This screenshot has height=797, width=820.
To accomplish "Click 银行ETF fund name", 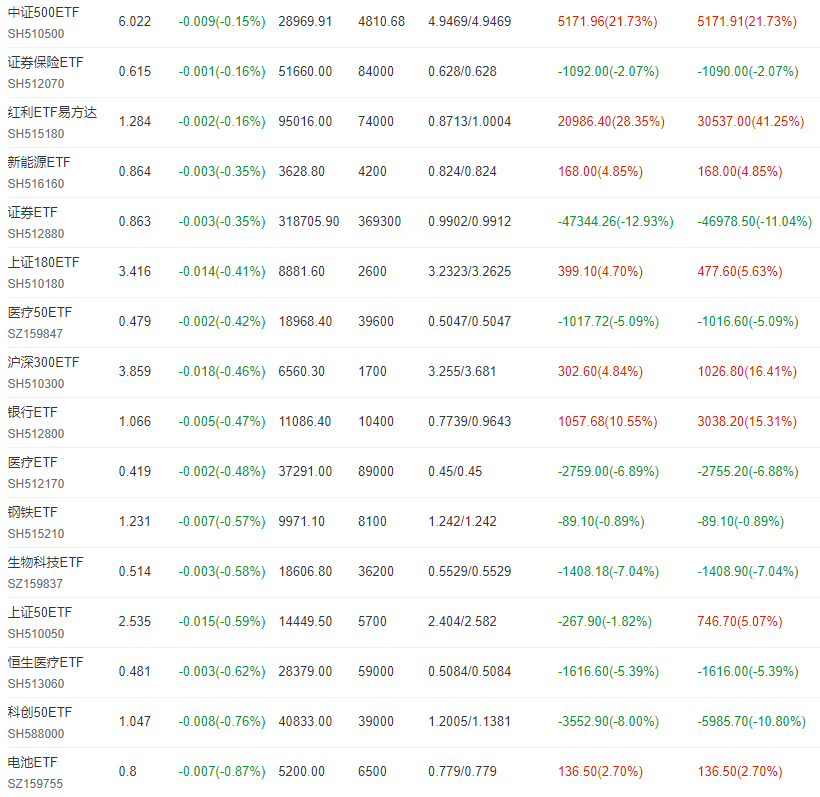I will pyautogui.click(x=32, y=413).
